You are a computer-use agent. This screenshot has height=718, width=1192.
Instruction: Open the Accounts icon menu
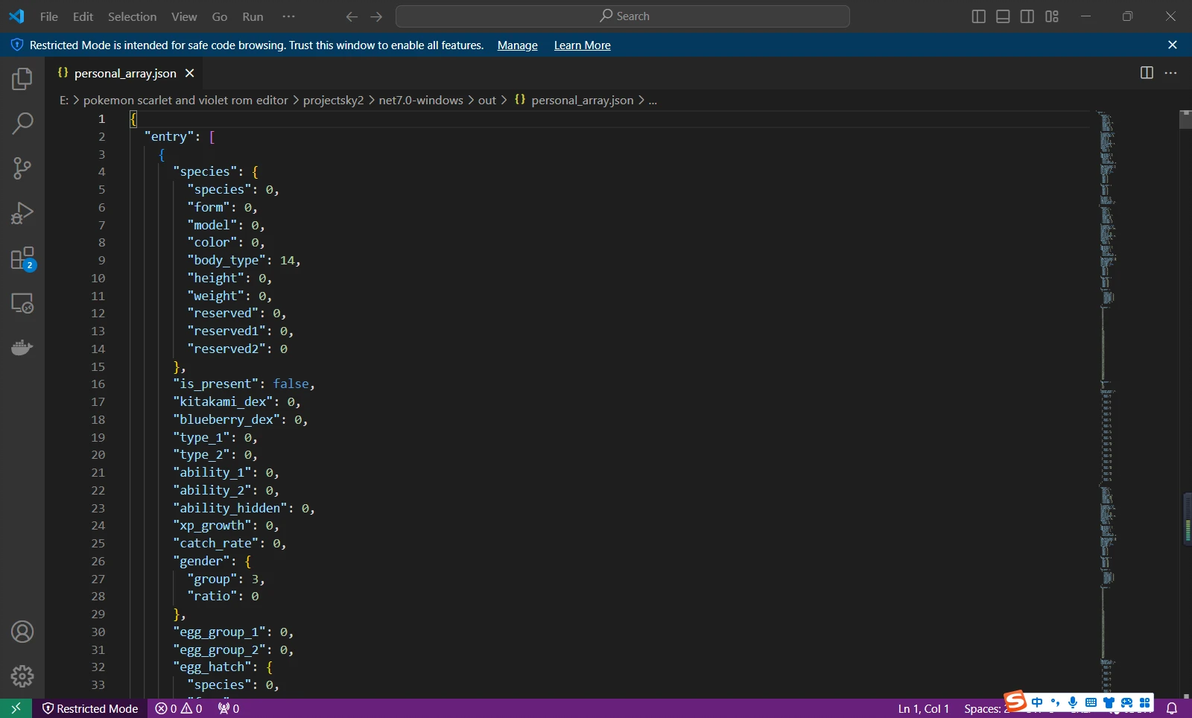[x=22, y=631]
